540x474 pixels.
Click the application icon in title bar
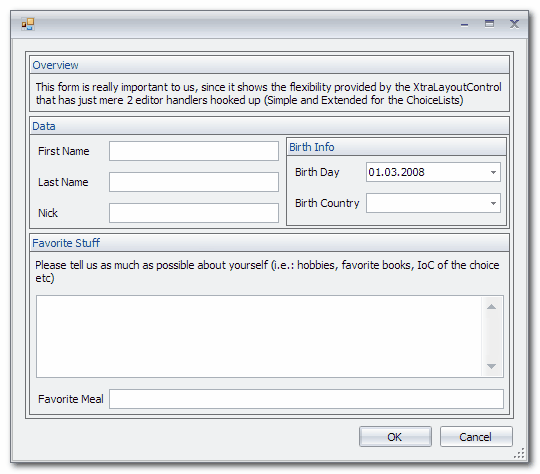28,24
